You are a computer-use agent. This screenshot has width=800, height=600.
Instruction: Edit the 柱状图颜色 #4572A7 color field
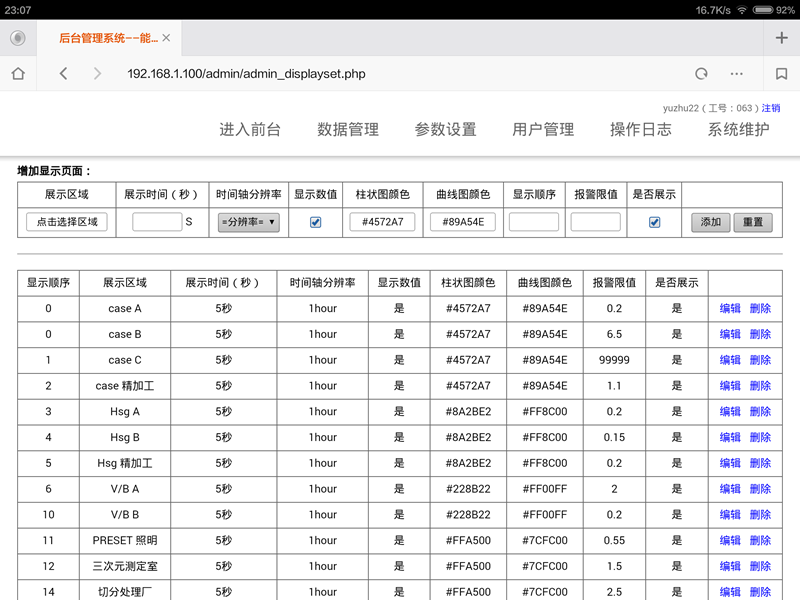click(x=382, y=222)
